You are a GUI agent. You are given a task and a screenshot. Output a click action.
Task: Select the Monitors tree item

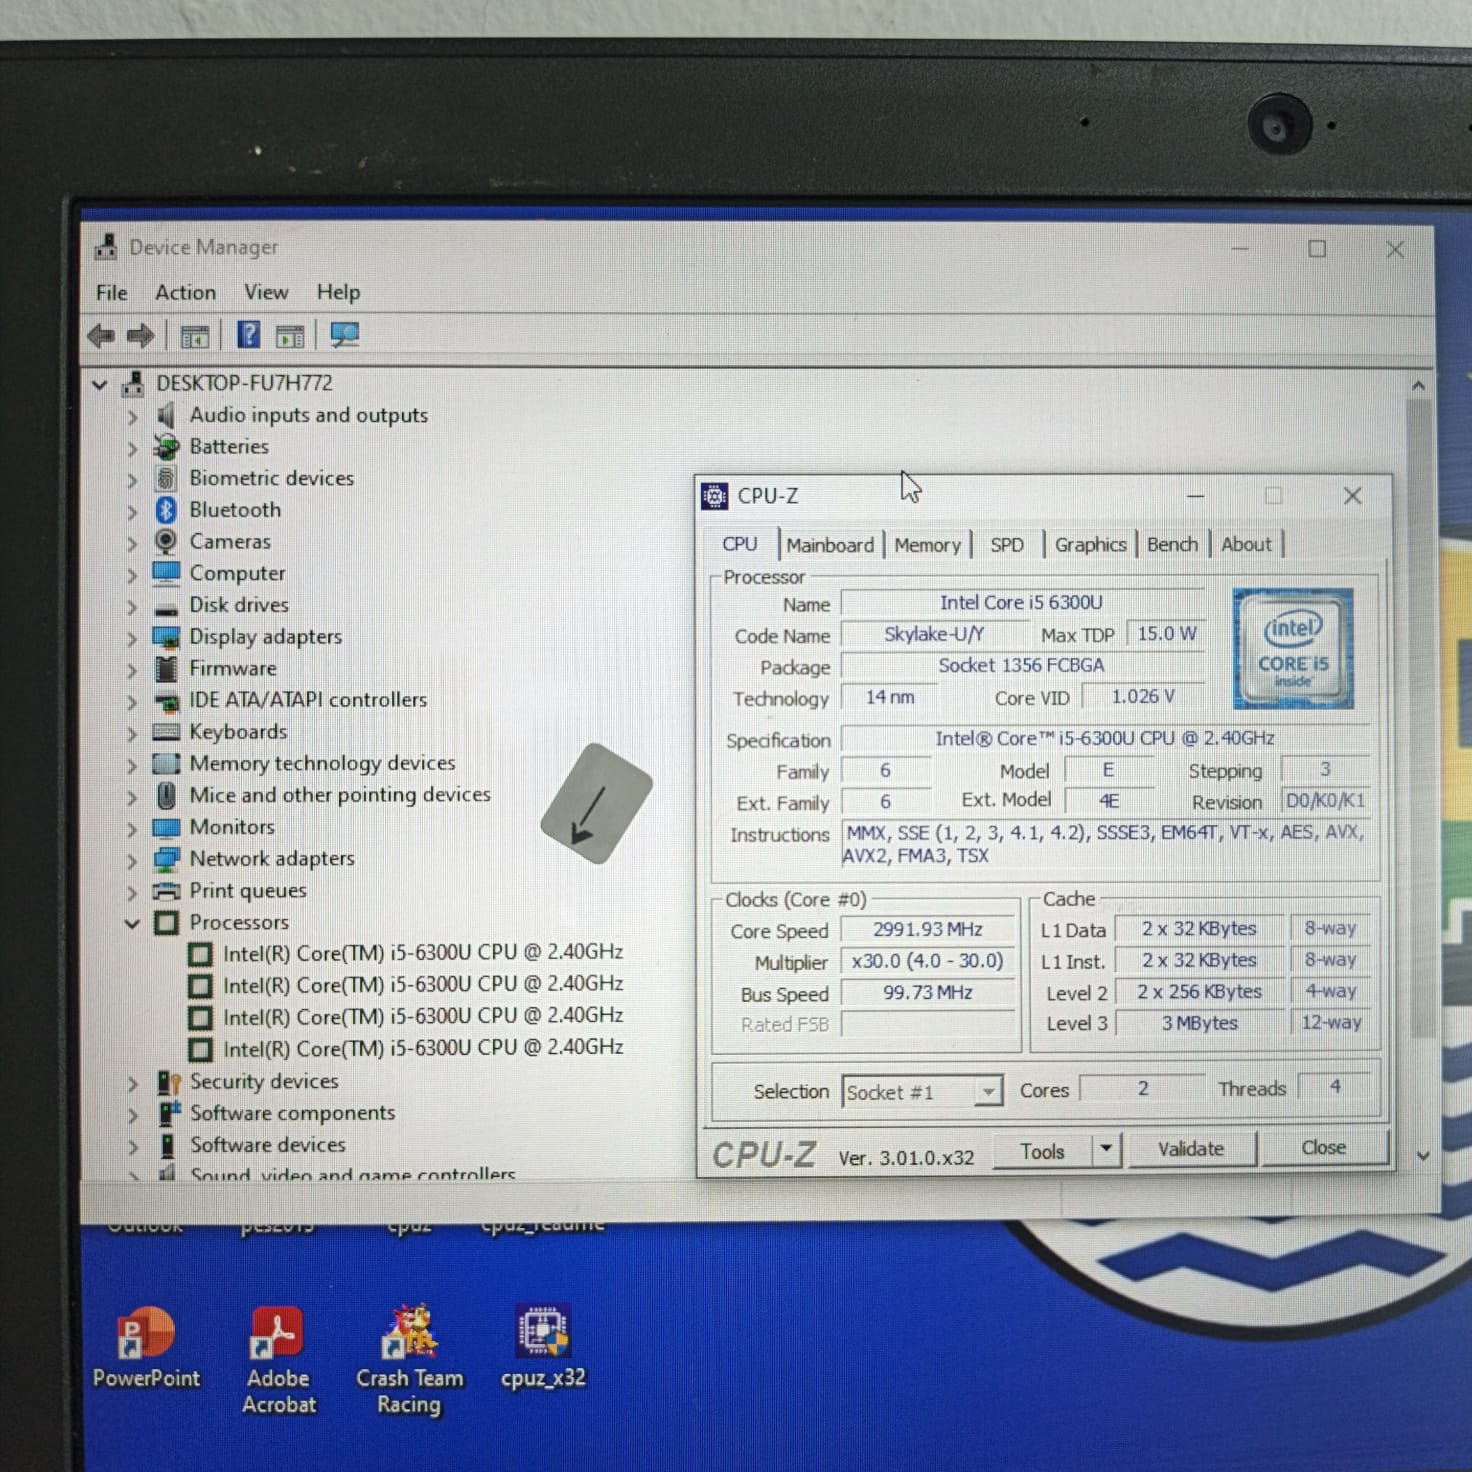(x=232, y=827)
